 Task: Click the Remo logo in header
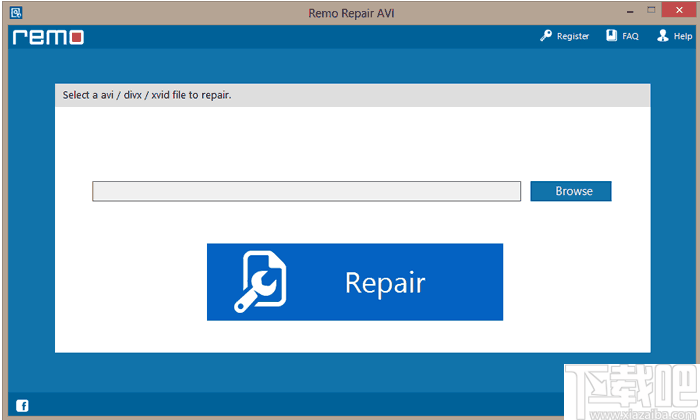(48, 37)
